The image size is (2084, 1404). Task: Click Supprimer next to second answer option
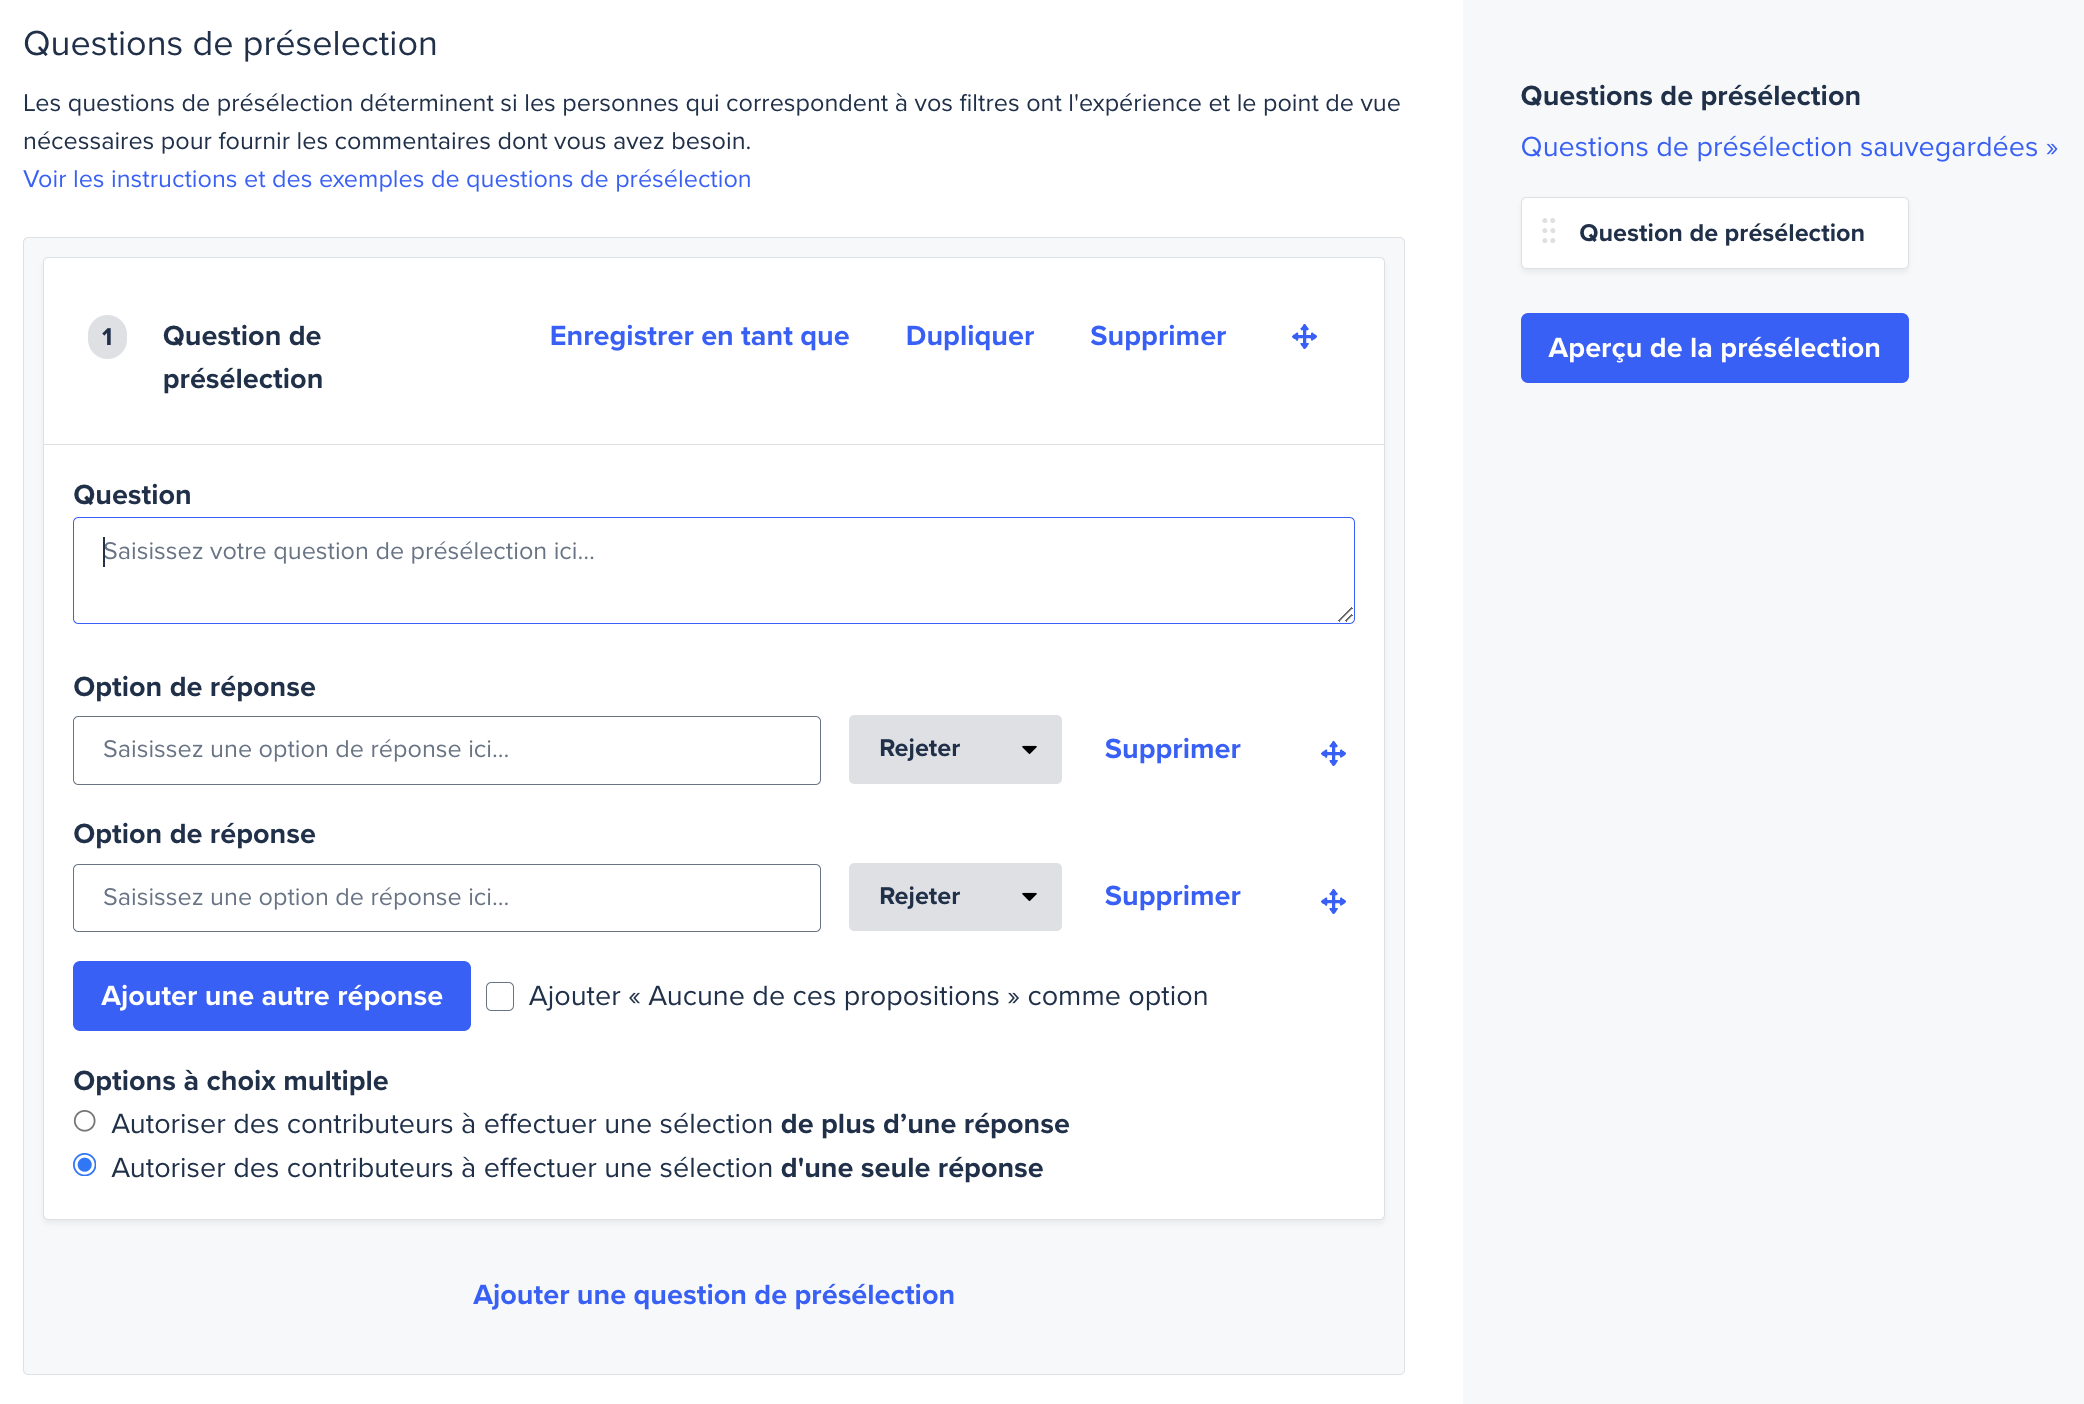[x=1172, y=896]
